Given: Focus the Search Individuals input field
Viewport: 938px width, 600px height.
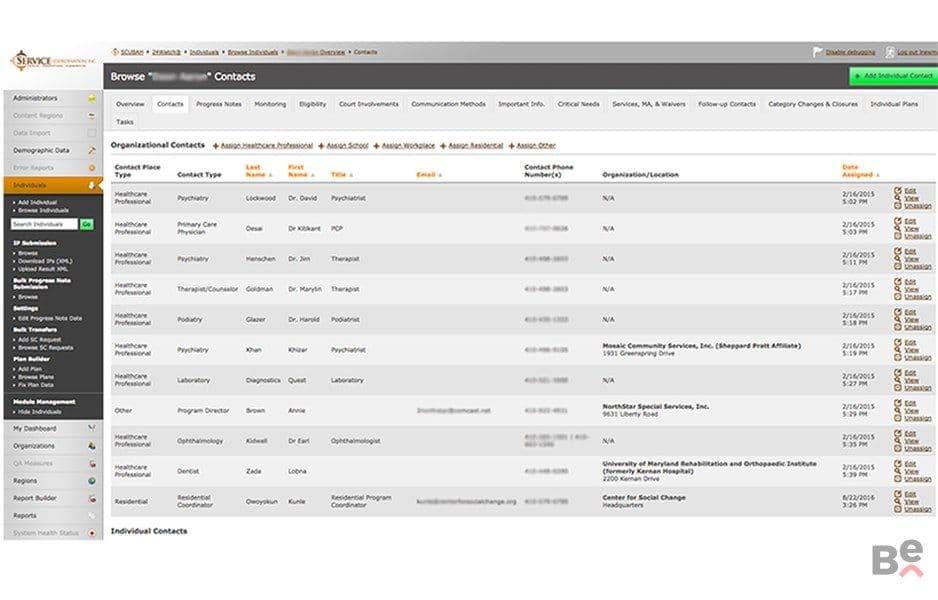Looking at the screenshot, I should pos(44,224).
